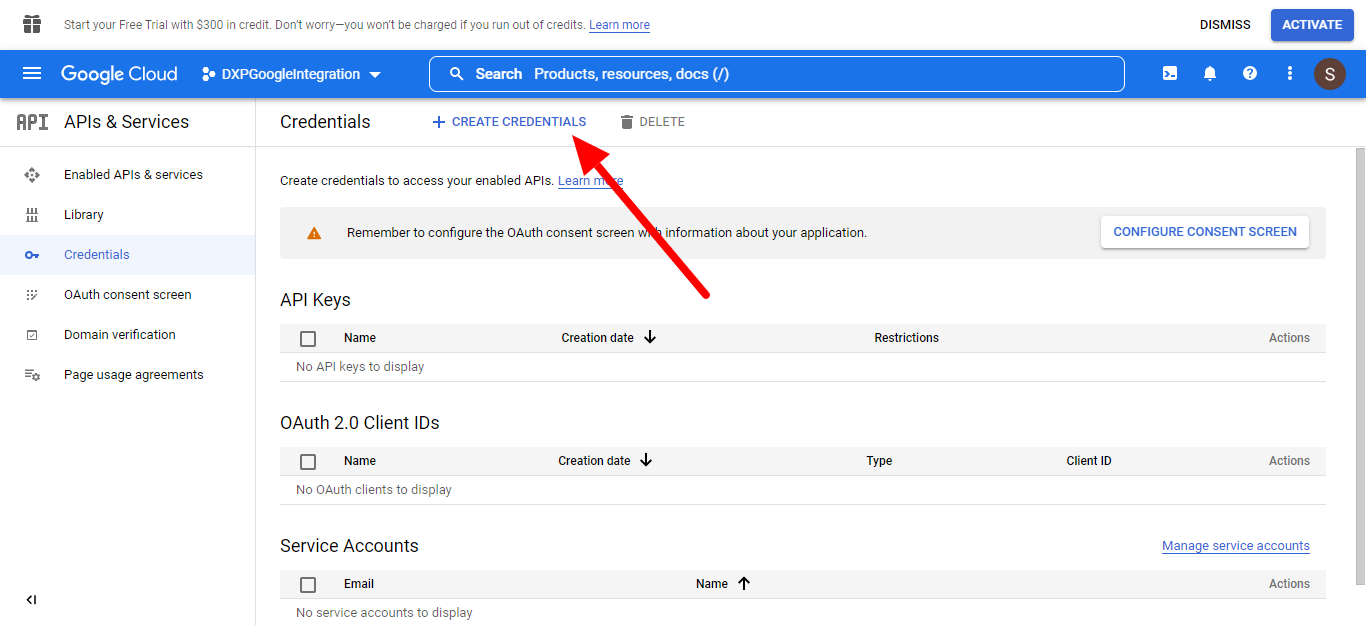This screenshot has width=1366, height=625.
Task: Open the user account avatar
Action: pos(1330,74)
